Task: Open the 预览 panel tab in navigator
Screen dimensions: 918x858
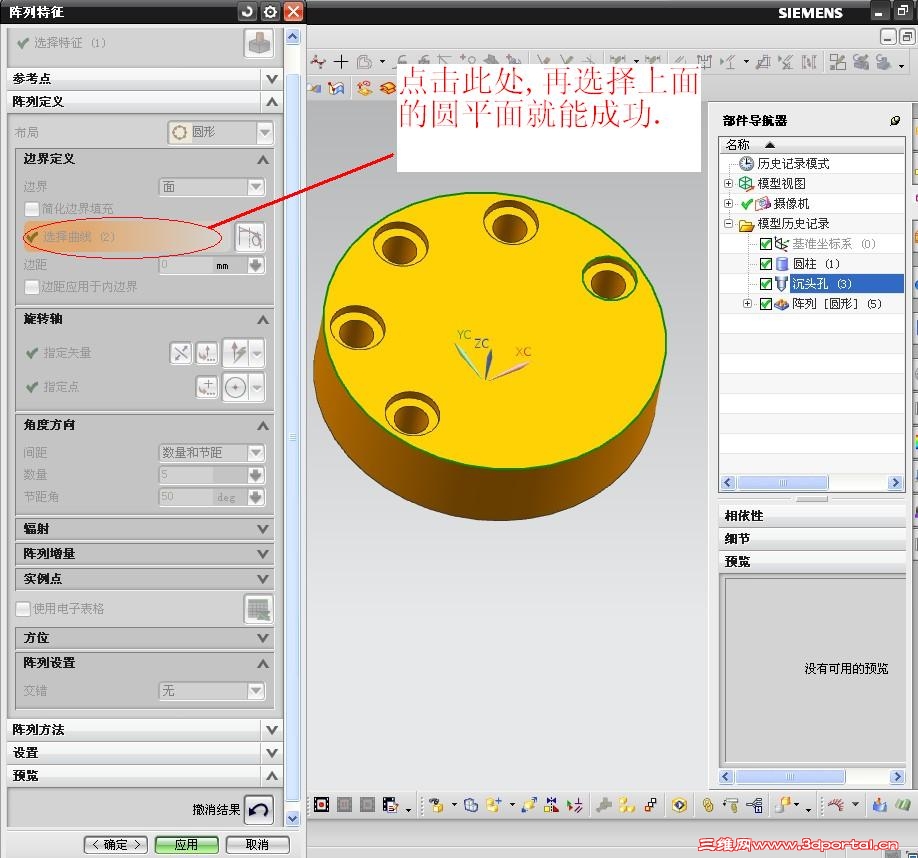Action: (812, 562)
